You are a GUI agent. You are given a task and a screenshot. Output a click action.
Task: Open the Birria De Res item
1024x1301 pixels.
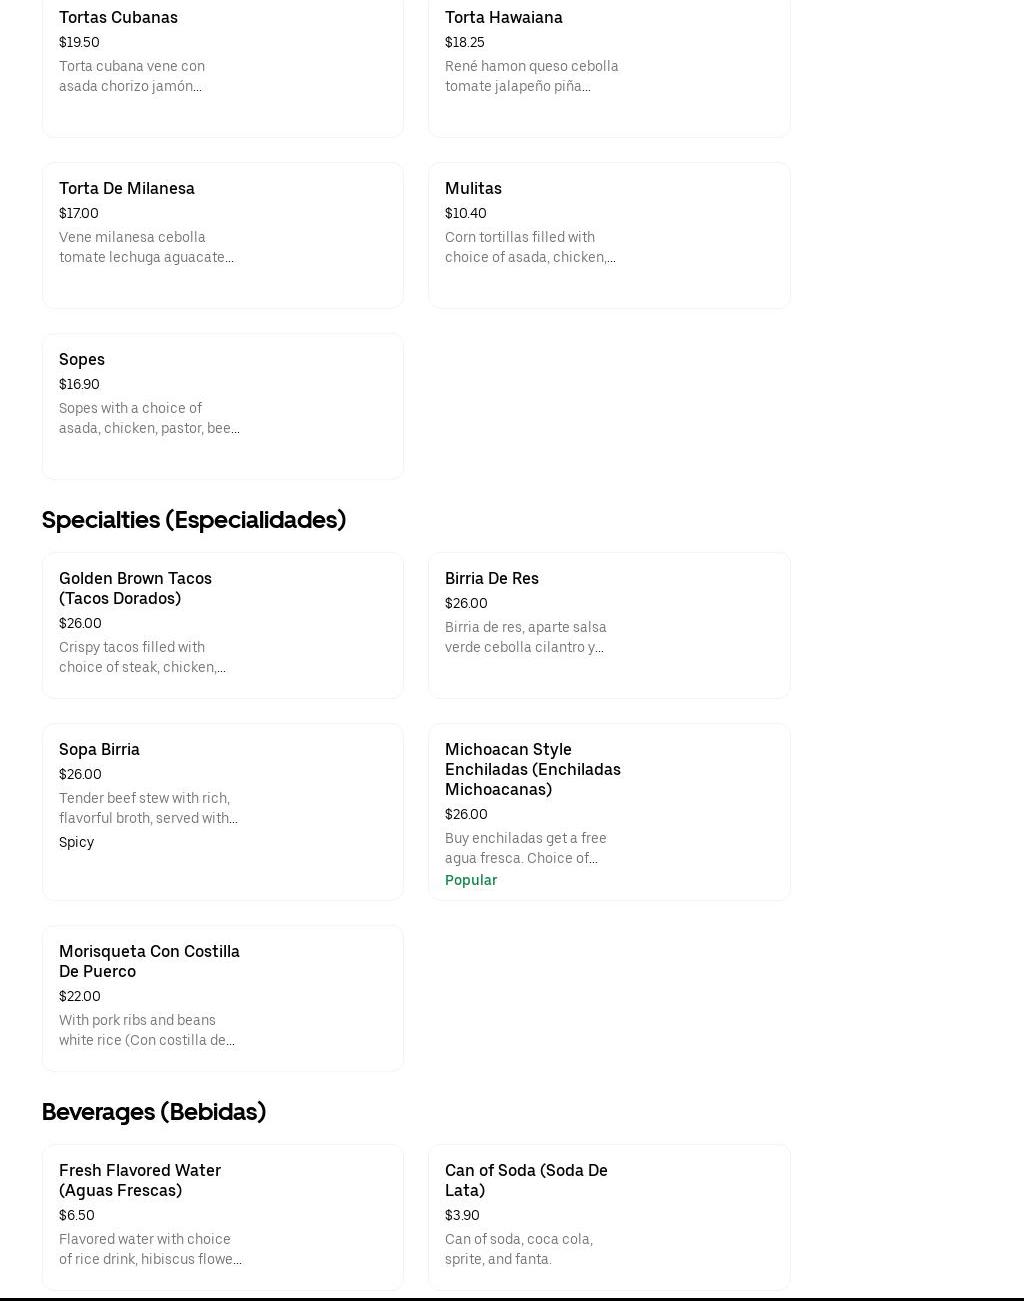click(608, 625)
